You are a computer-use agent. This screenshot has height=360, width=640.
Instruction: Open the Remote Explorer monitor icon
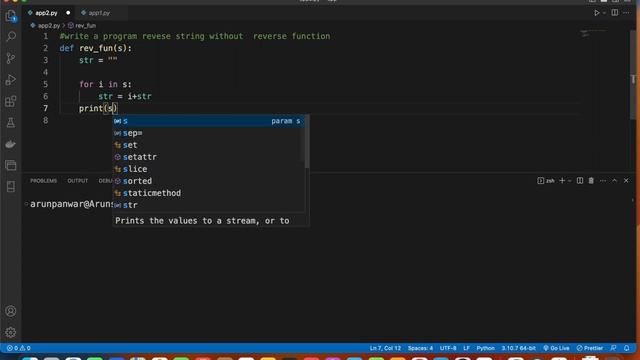pos(11,165)
